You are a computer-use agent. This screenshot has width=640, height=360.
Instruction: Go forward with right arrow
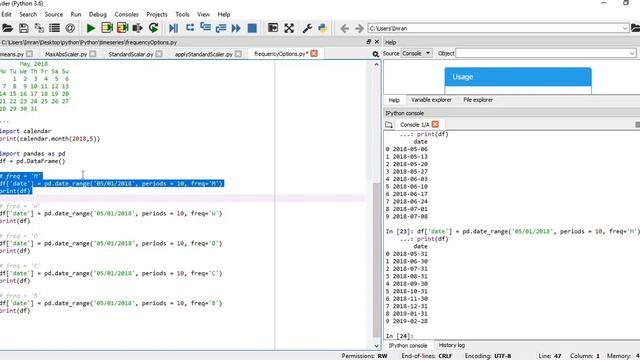coord(359,28)
